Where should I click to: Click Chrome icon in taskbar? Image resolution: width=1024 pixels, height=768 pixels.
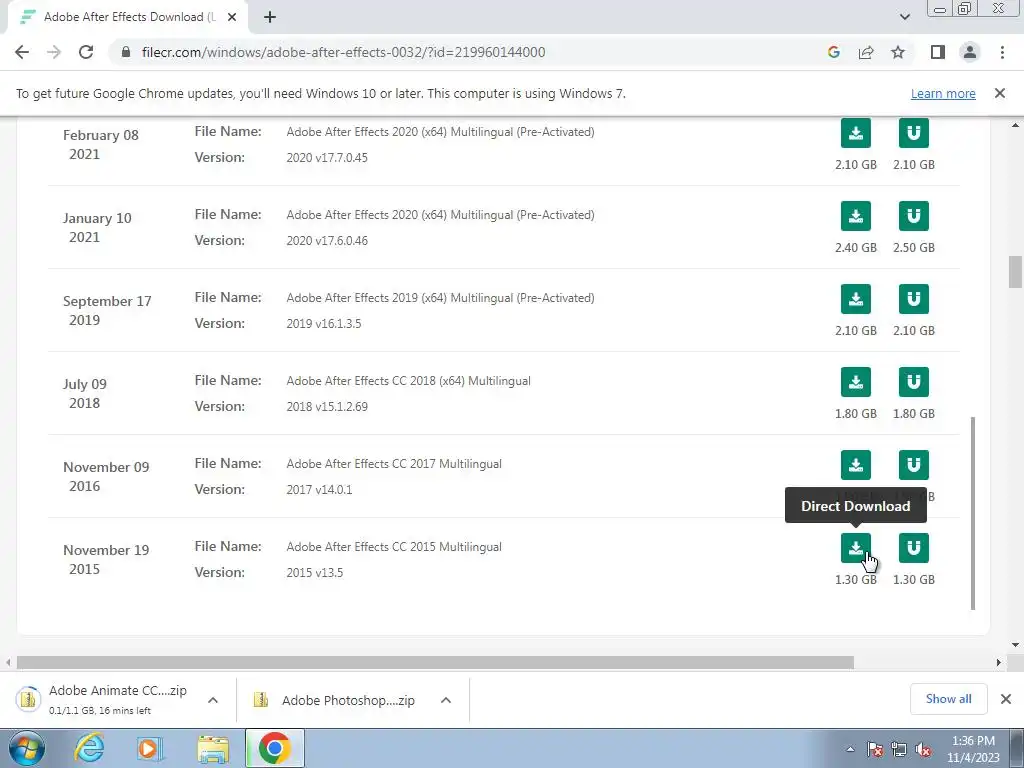274,748
